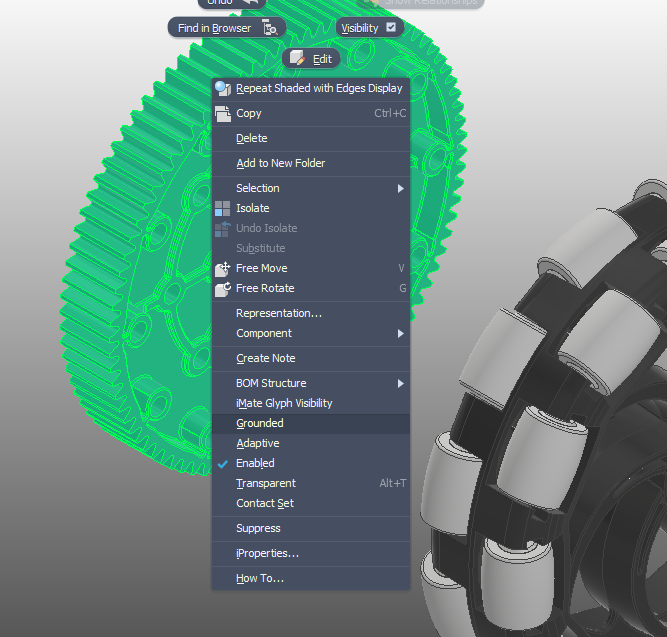The height and width of the screenshot is (637, 667).
Task: Select Contact Set option
Action: point(311,503)
